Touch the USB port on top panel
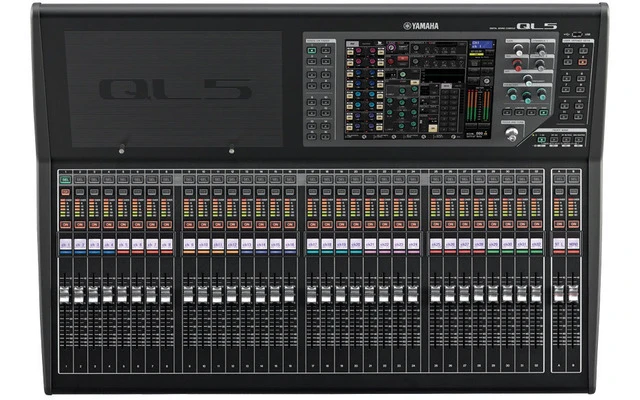This screenshot has width=640, height=400. pyautogui.click(x=577, y=35)
